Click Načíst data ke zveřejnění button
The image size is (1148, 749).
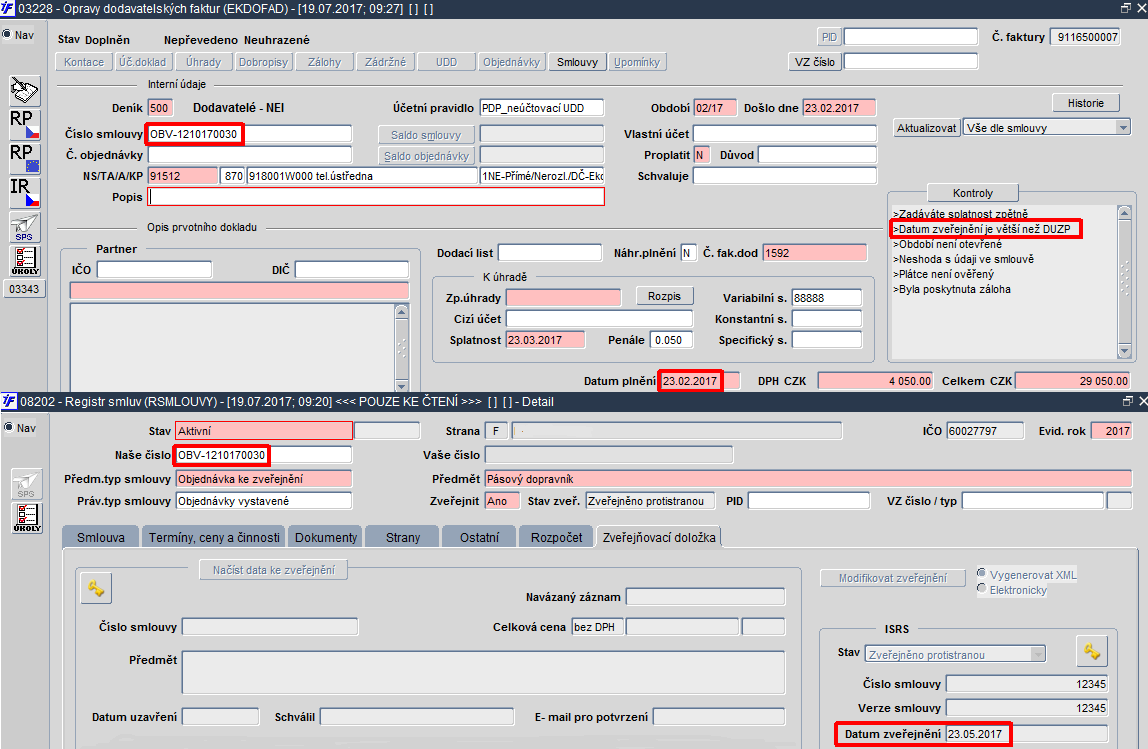click(274, 570)
